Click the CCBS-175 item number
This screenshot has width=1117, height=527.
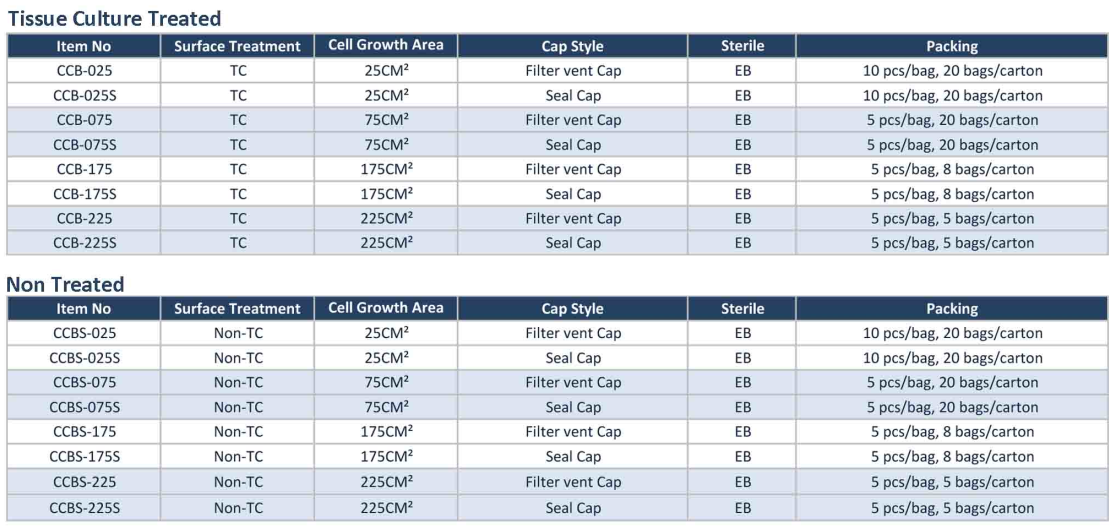point(83,432)
